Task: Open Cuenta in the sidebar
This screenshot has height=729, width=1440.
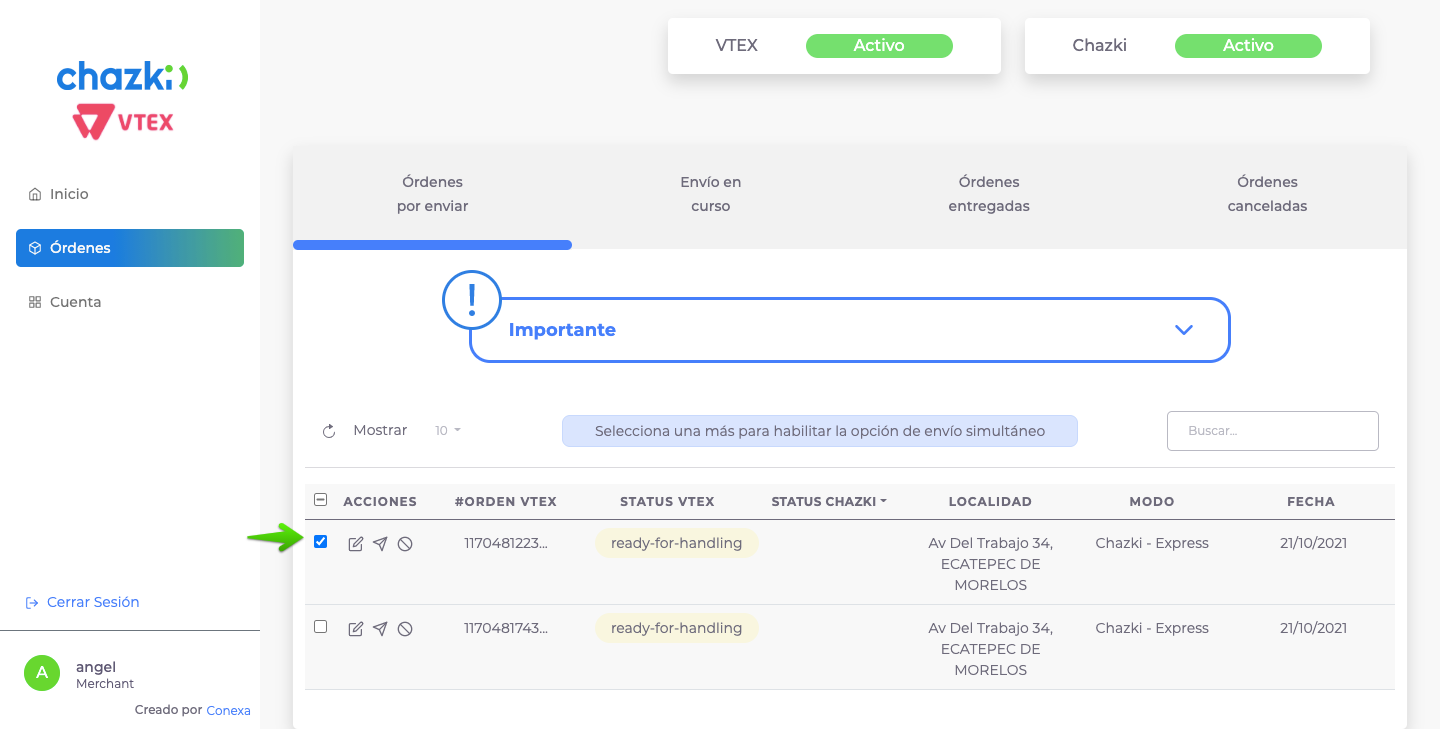Action: pos(130,302)
